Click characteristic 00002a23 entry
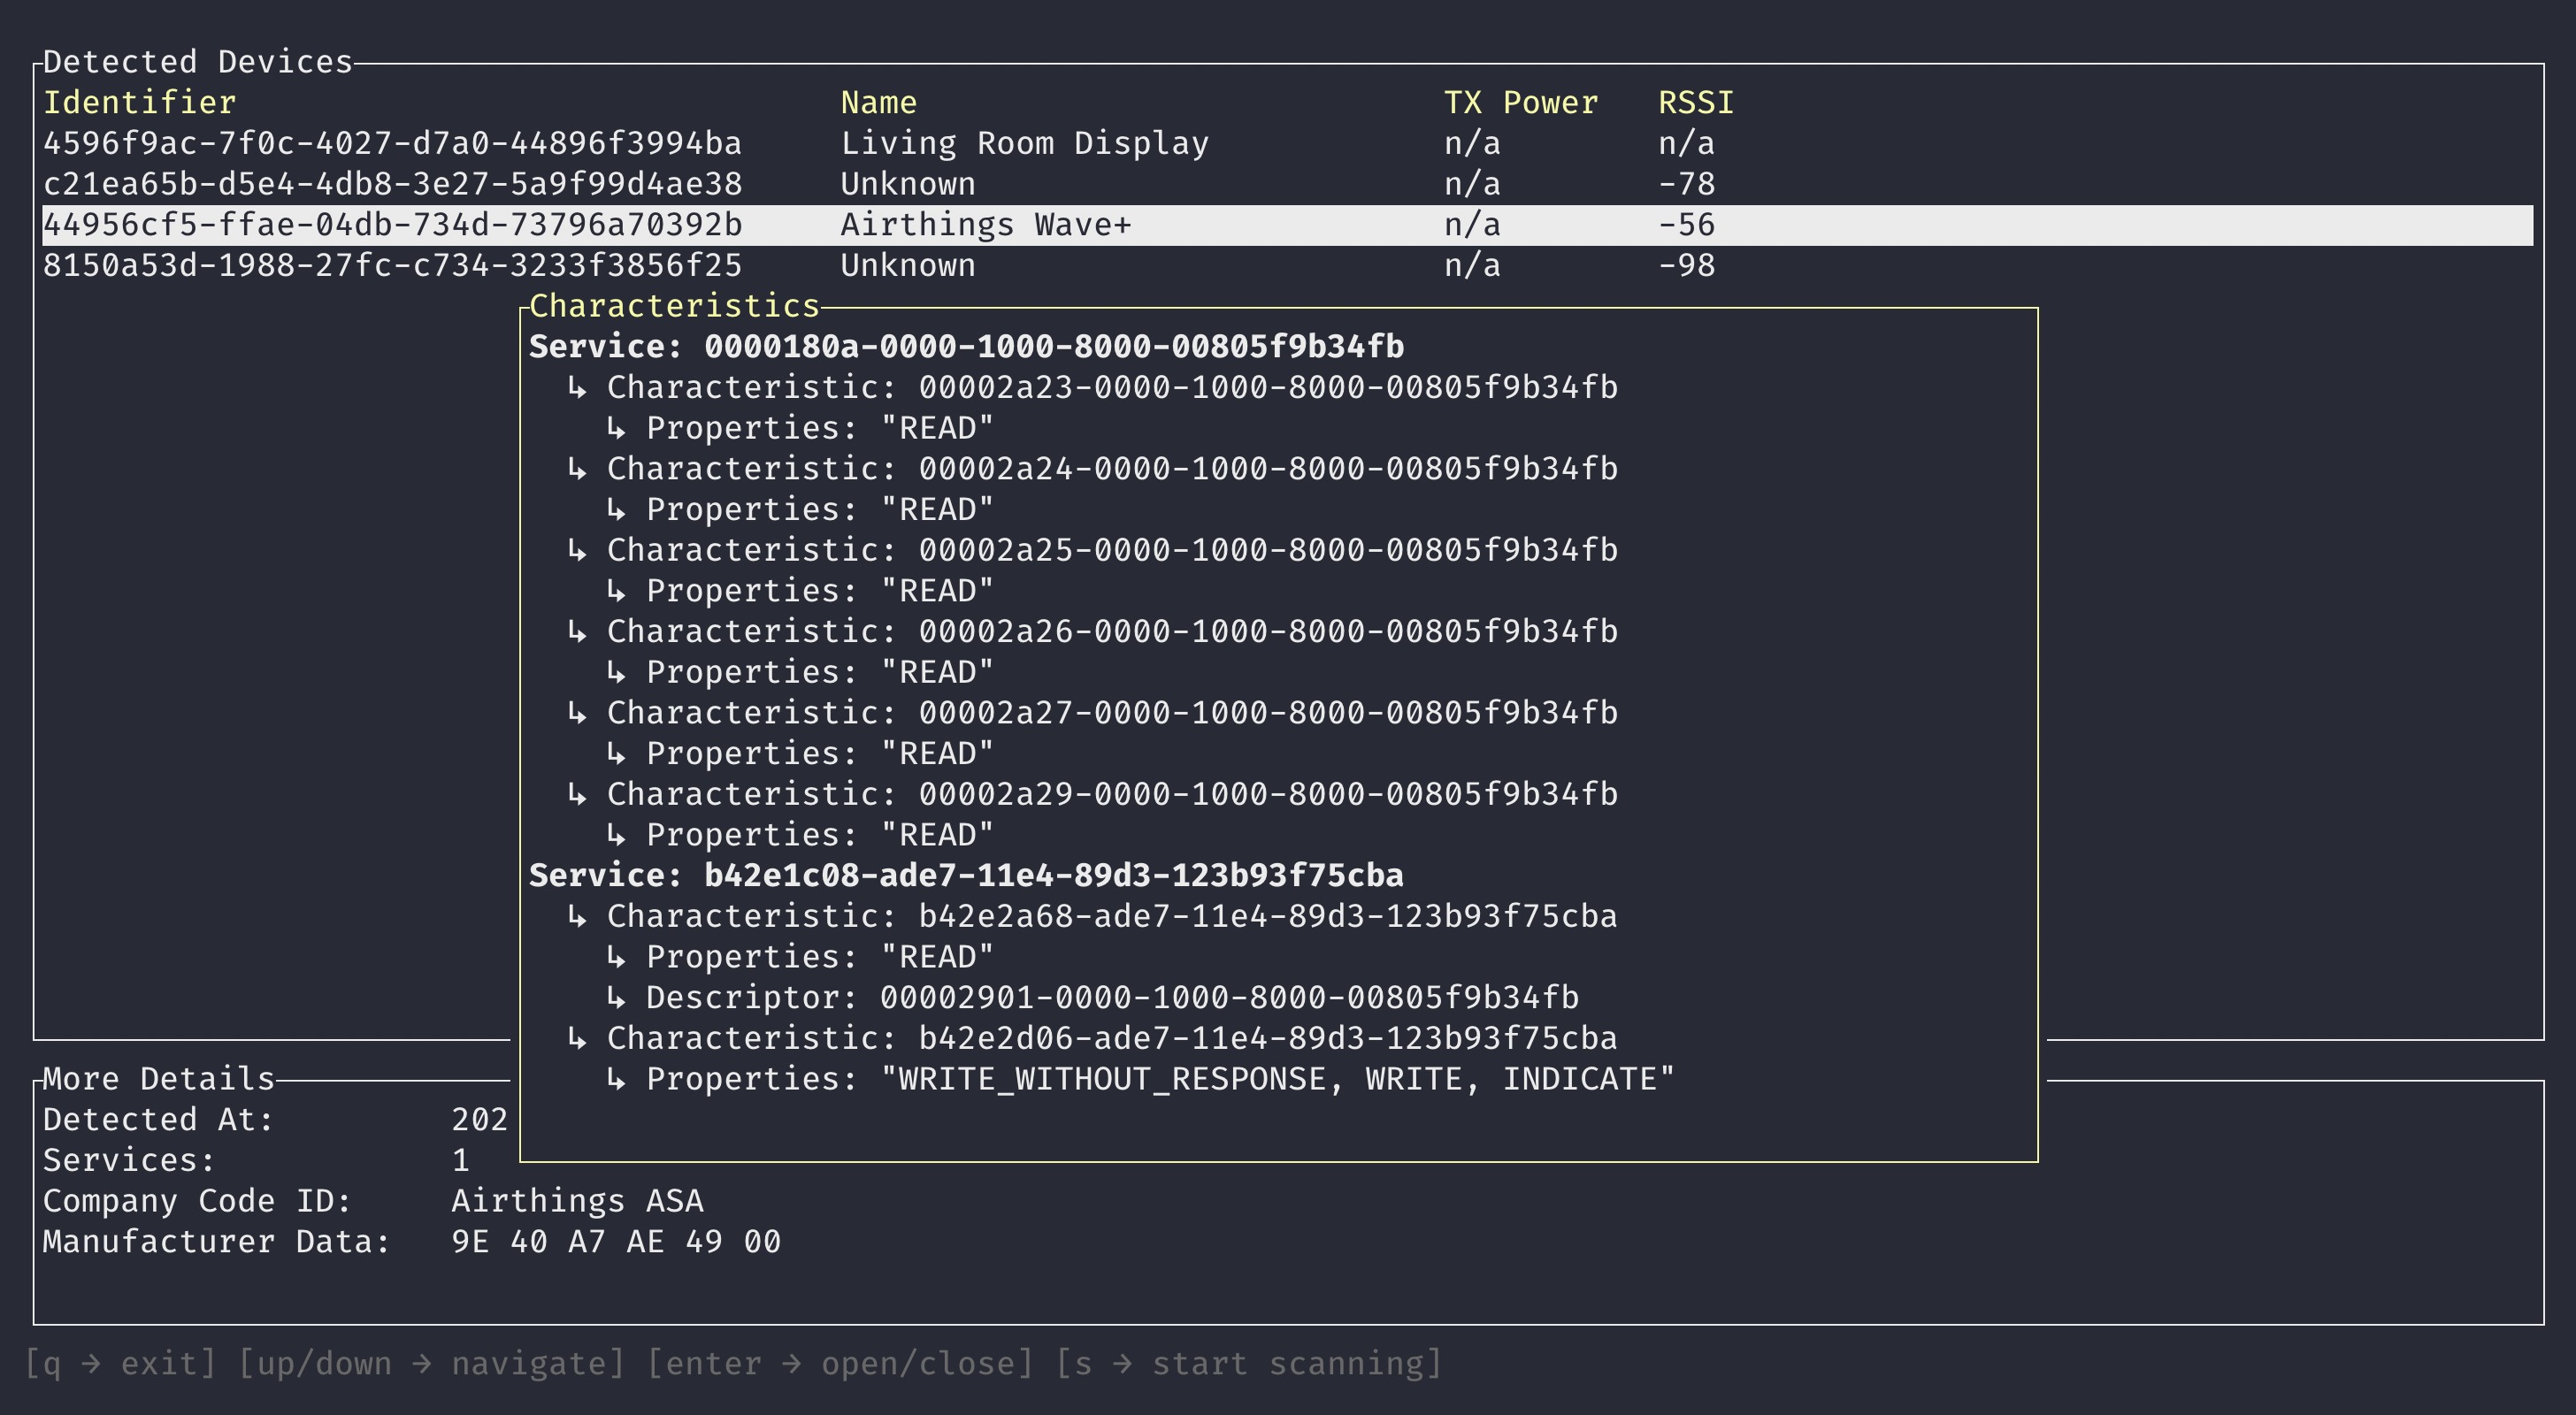Viewport: 2576px width, 1415px height. (1111, 388)
